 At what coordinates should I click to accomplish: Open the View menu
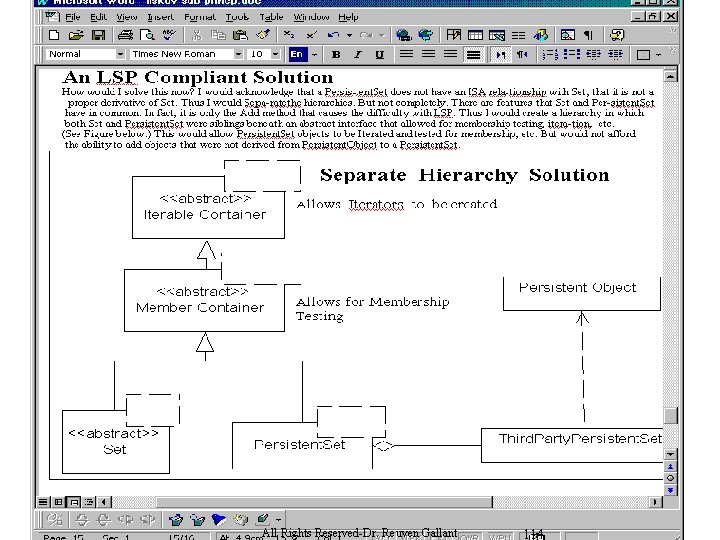tap(126, 17)
